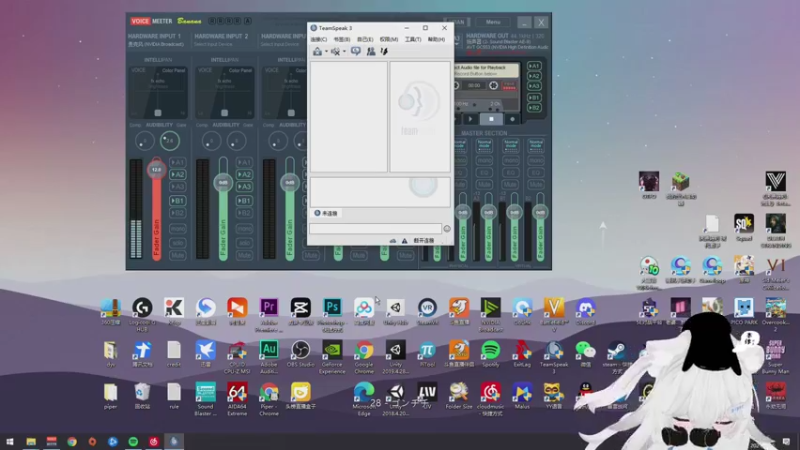Start recording on Voicemeeter cassette recorder
This screenshot has width=800, height=450.
(512, 119)
